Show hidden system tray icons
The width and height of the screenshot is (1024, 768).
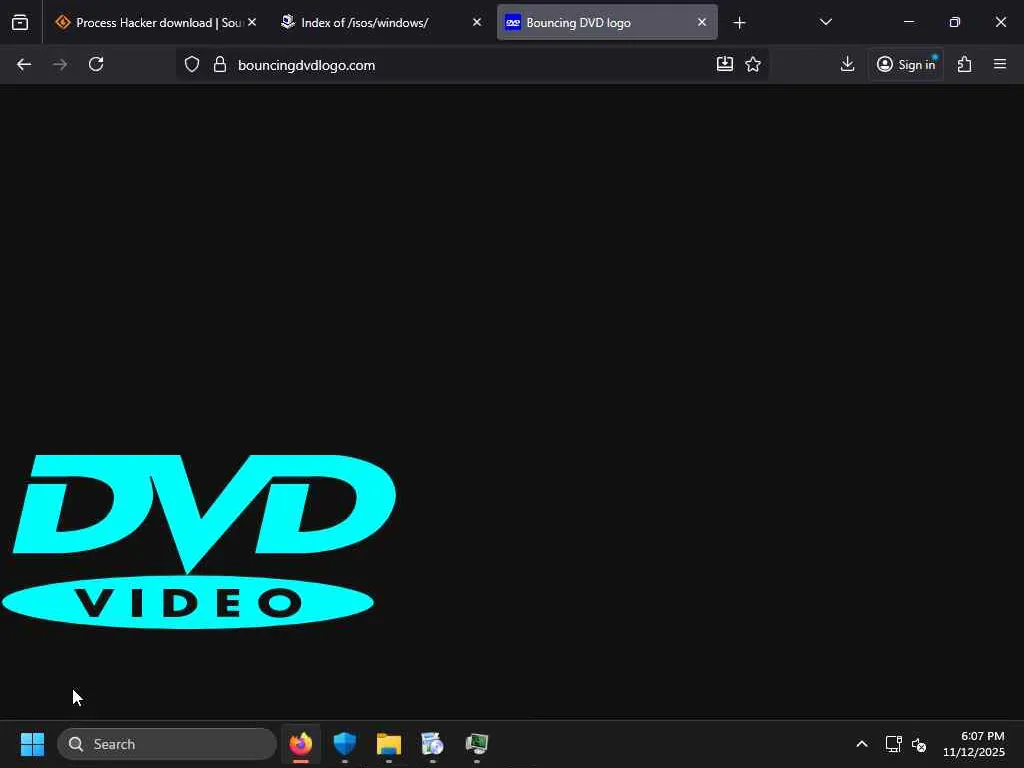(861, 744)
